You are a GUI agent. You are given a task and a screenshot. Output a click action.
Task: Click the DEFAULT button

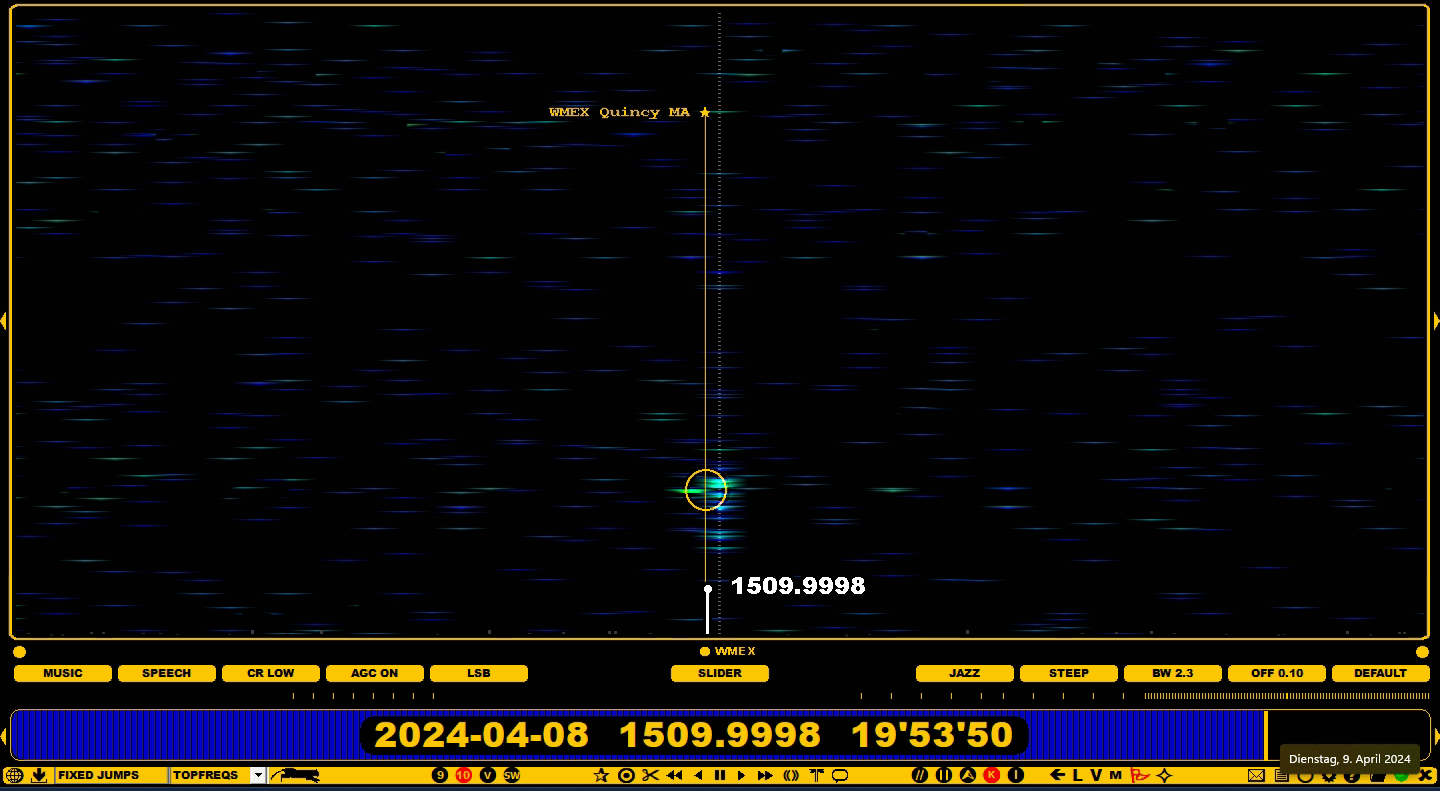pos(1380,673)
